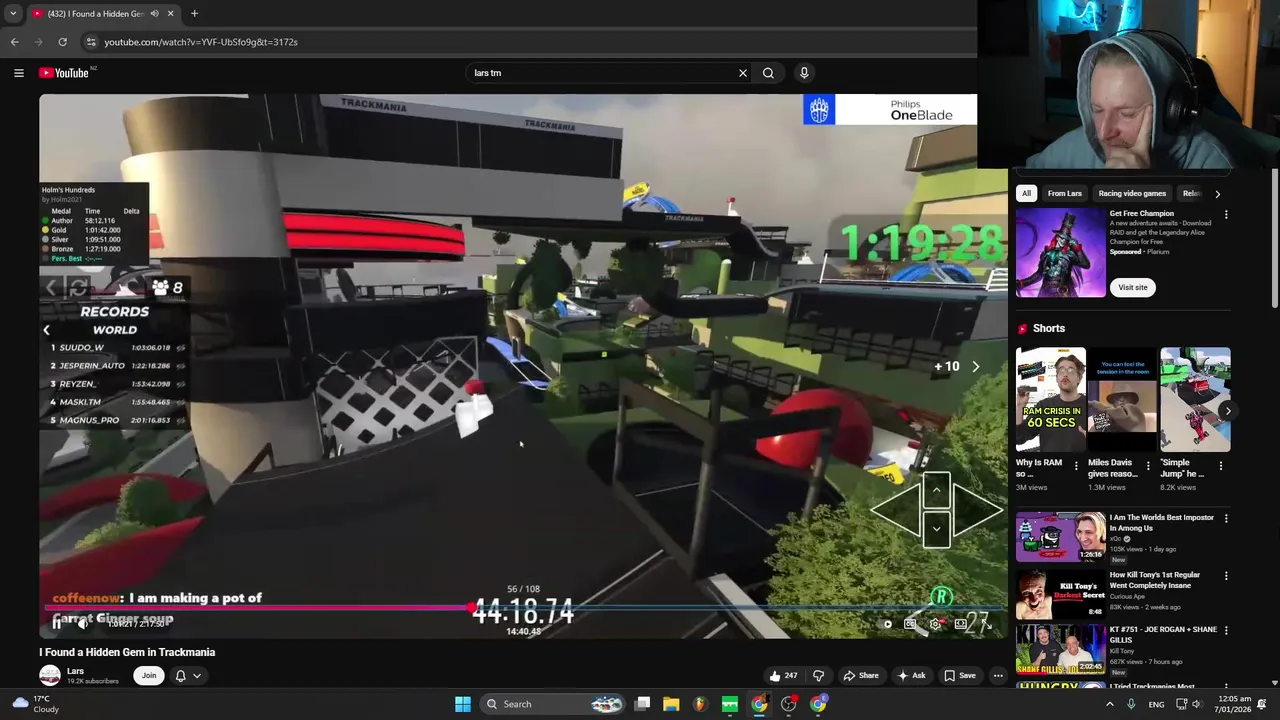Reload the page in Chrome
Viewport: 1280px width, 720px height.
62,42
